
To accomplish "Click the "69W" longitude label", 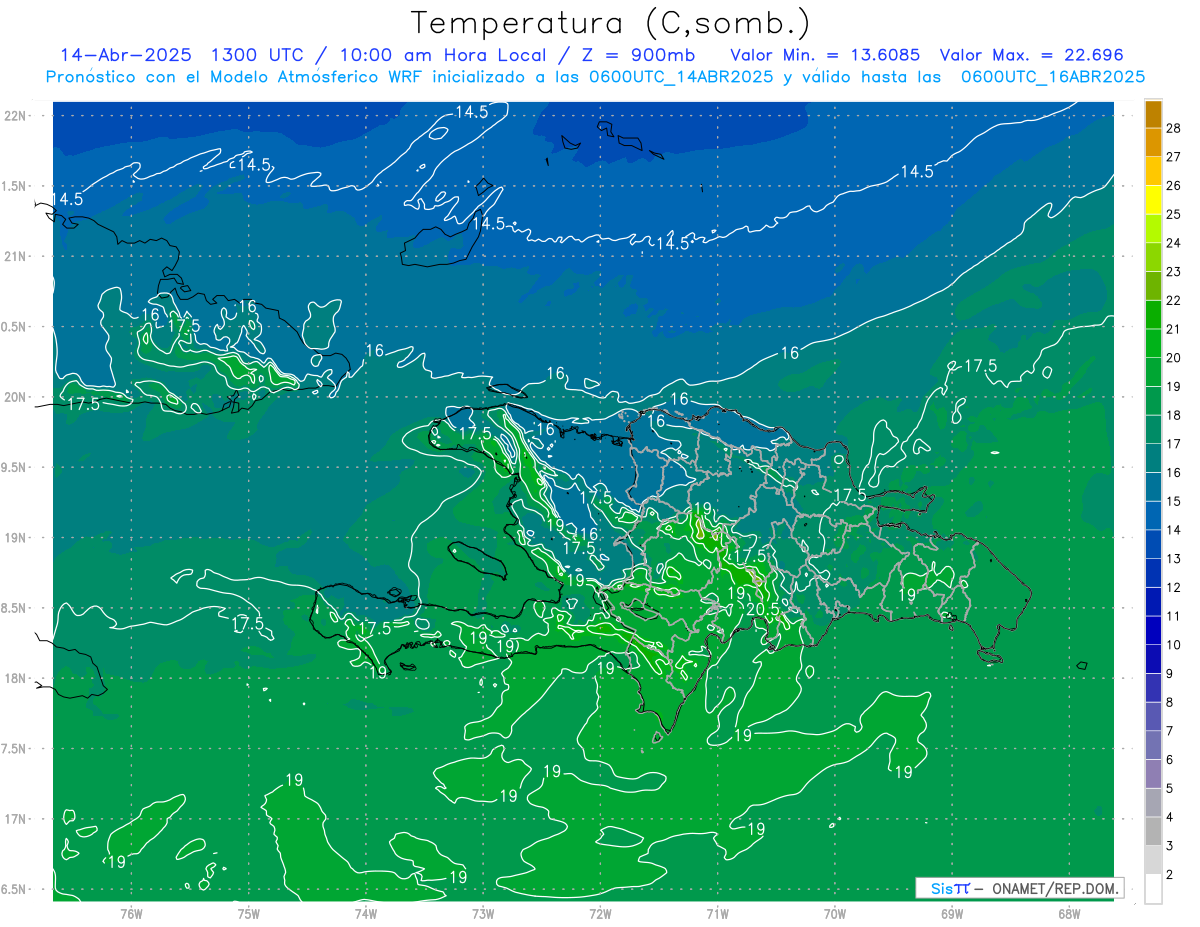I will tap(952, 913).
